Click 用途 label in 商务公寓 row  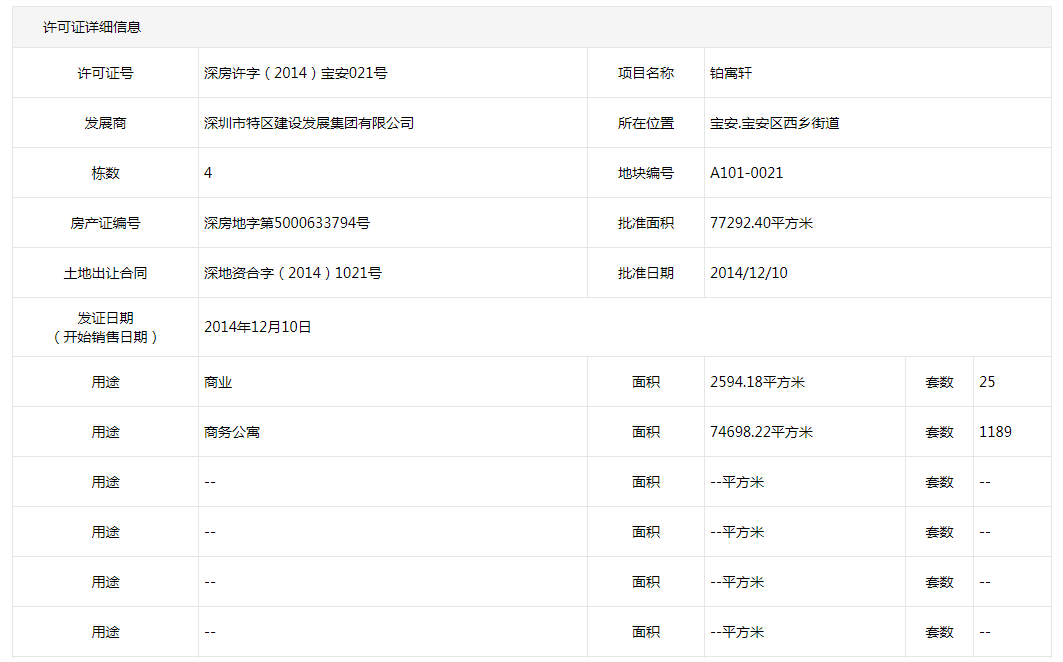[105, 433]
